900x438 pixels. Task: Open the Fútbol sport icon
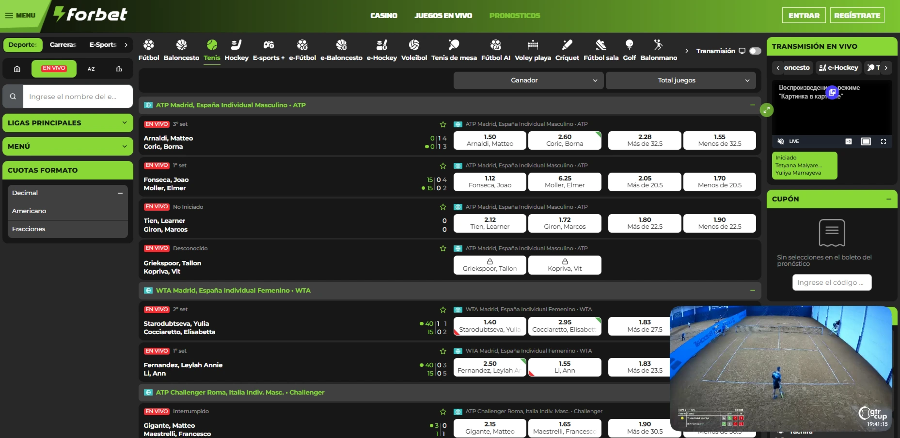click(x=149, y=50)
